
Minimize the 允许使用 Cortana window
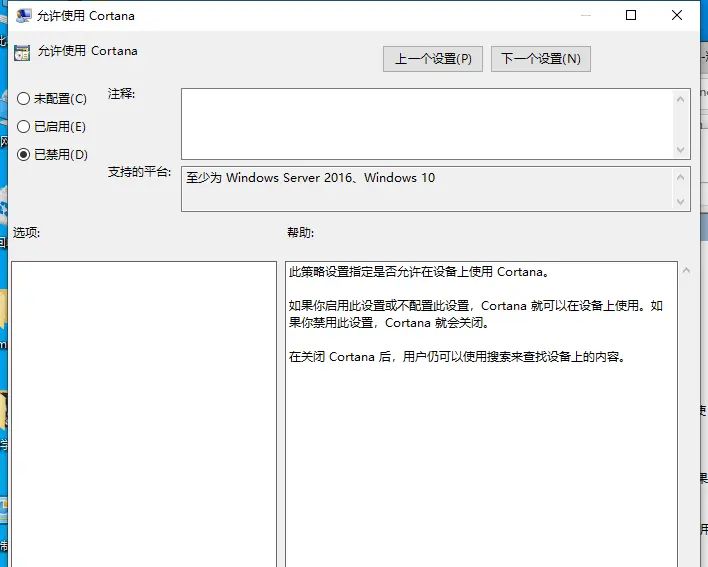586,15
